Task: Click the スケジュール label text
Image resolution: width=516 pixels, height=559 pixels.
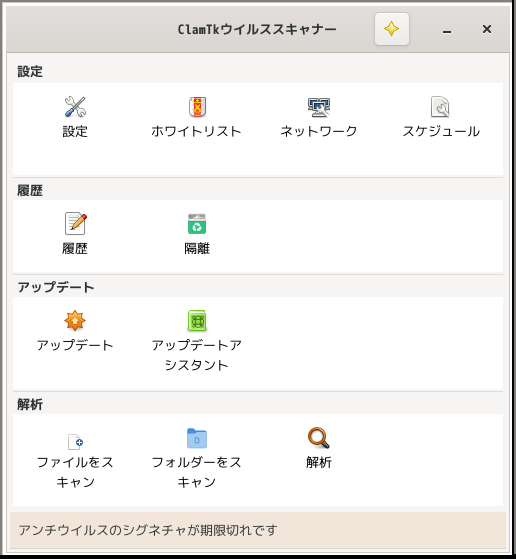Action: [x=441, y=131]
